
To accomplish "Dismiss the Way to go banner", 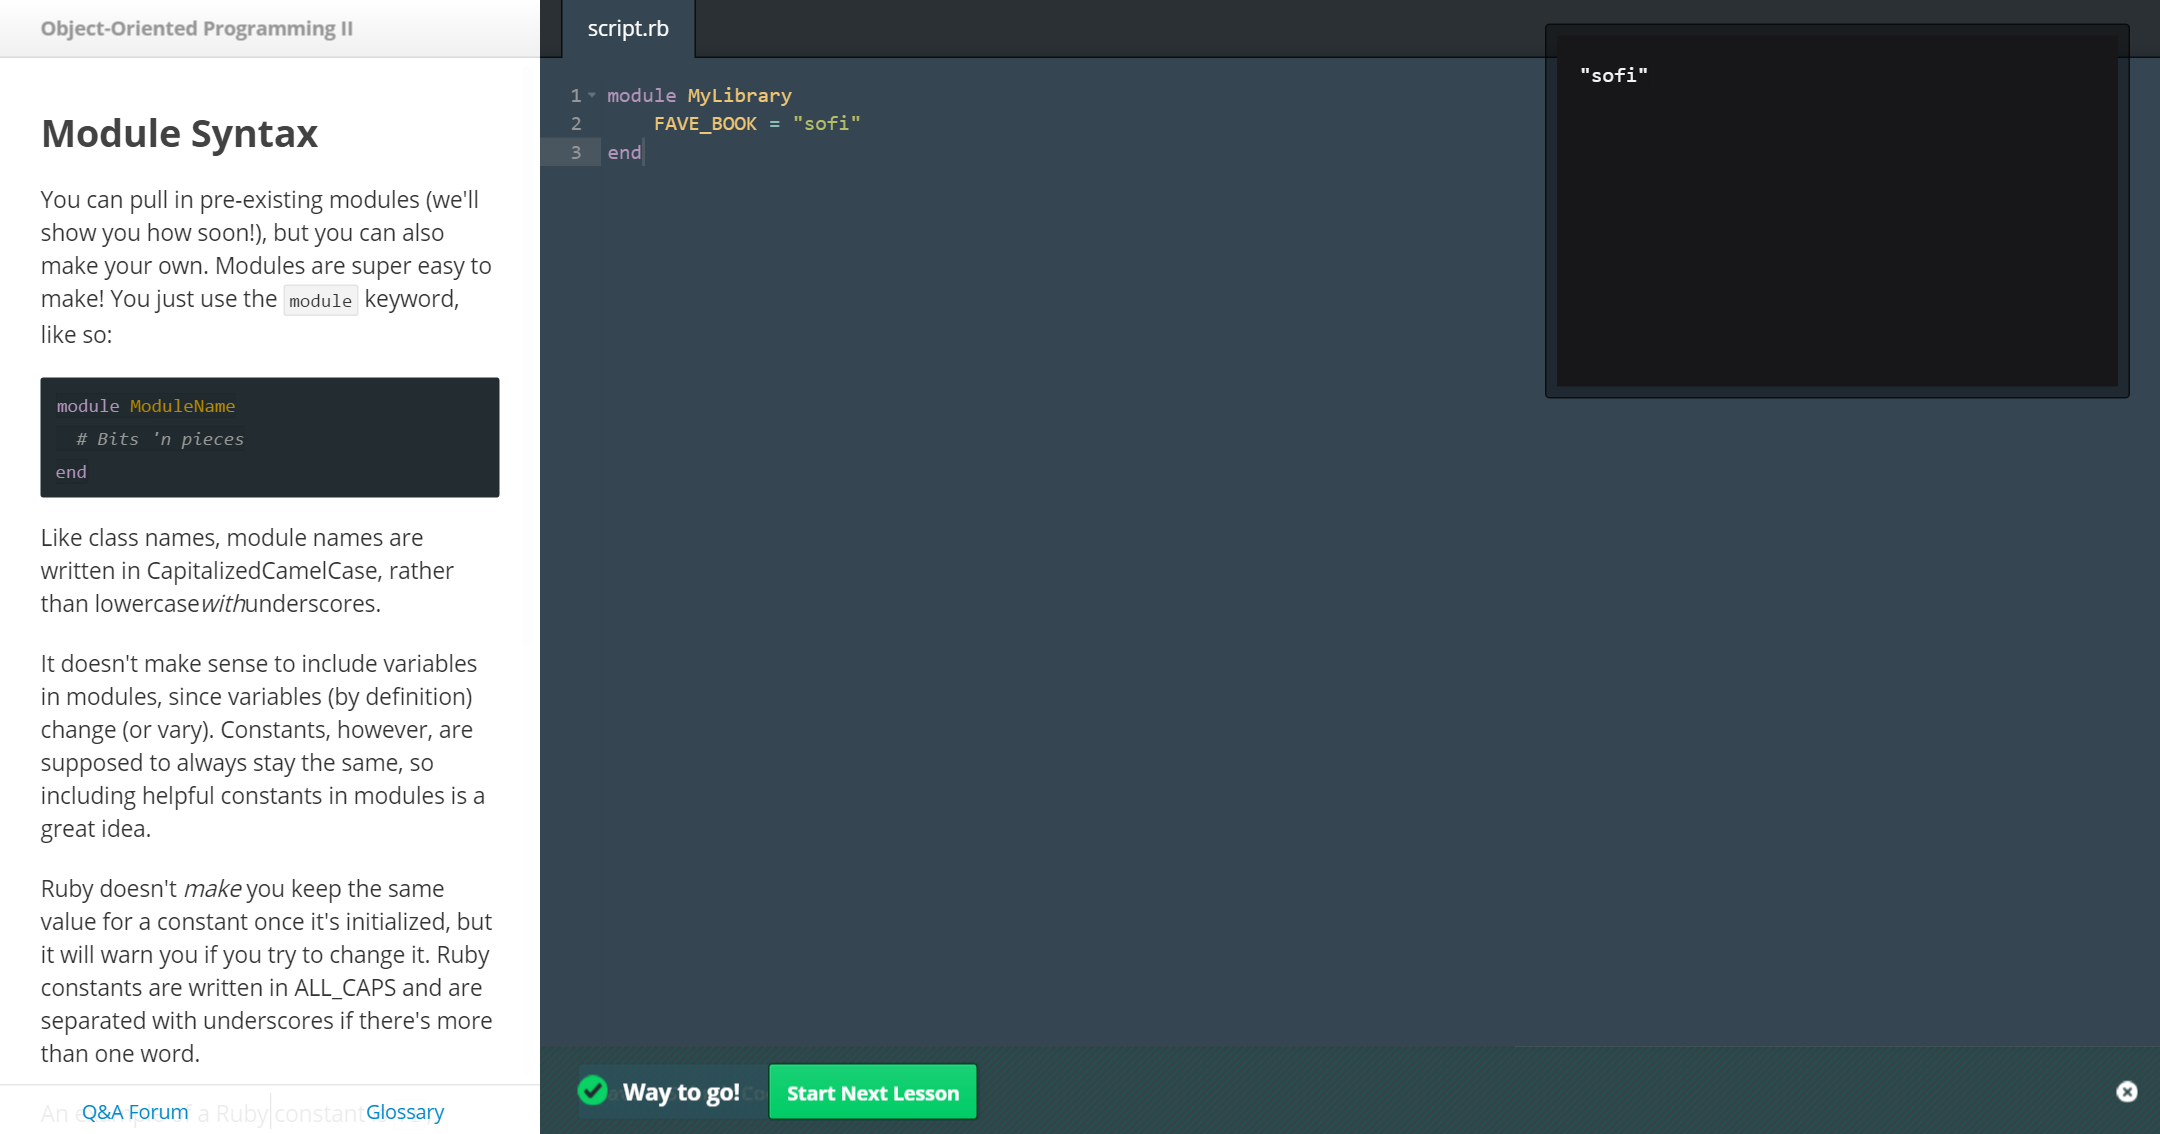I will [x=2126, y=1092].
